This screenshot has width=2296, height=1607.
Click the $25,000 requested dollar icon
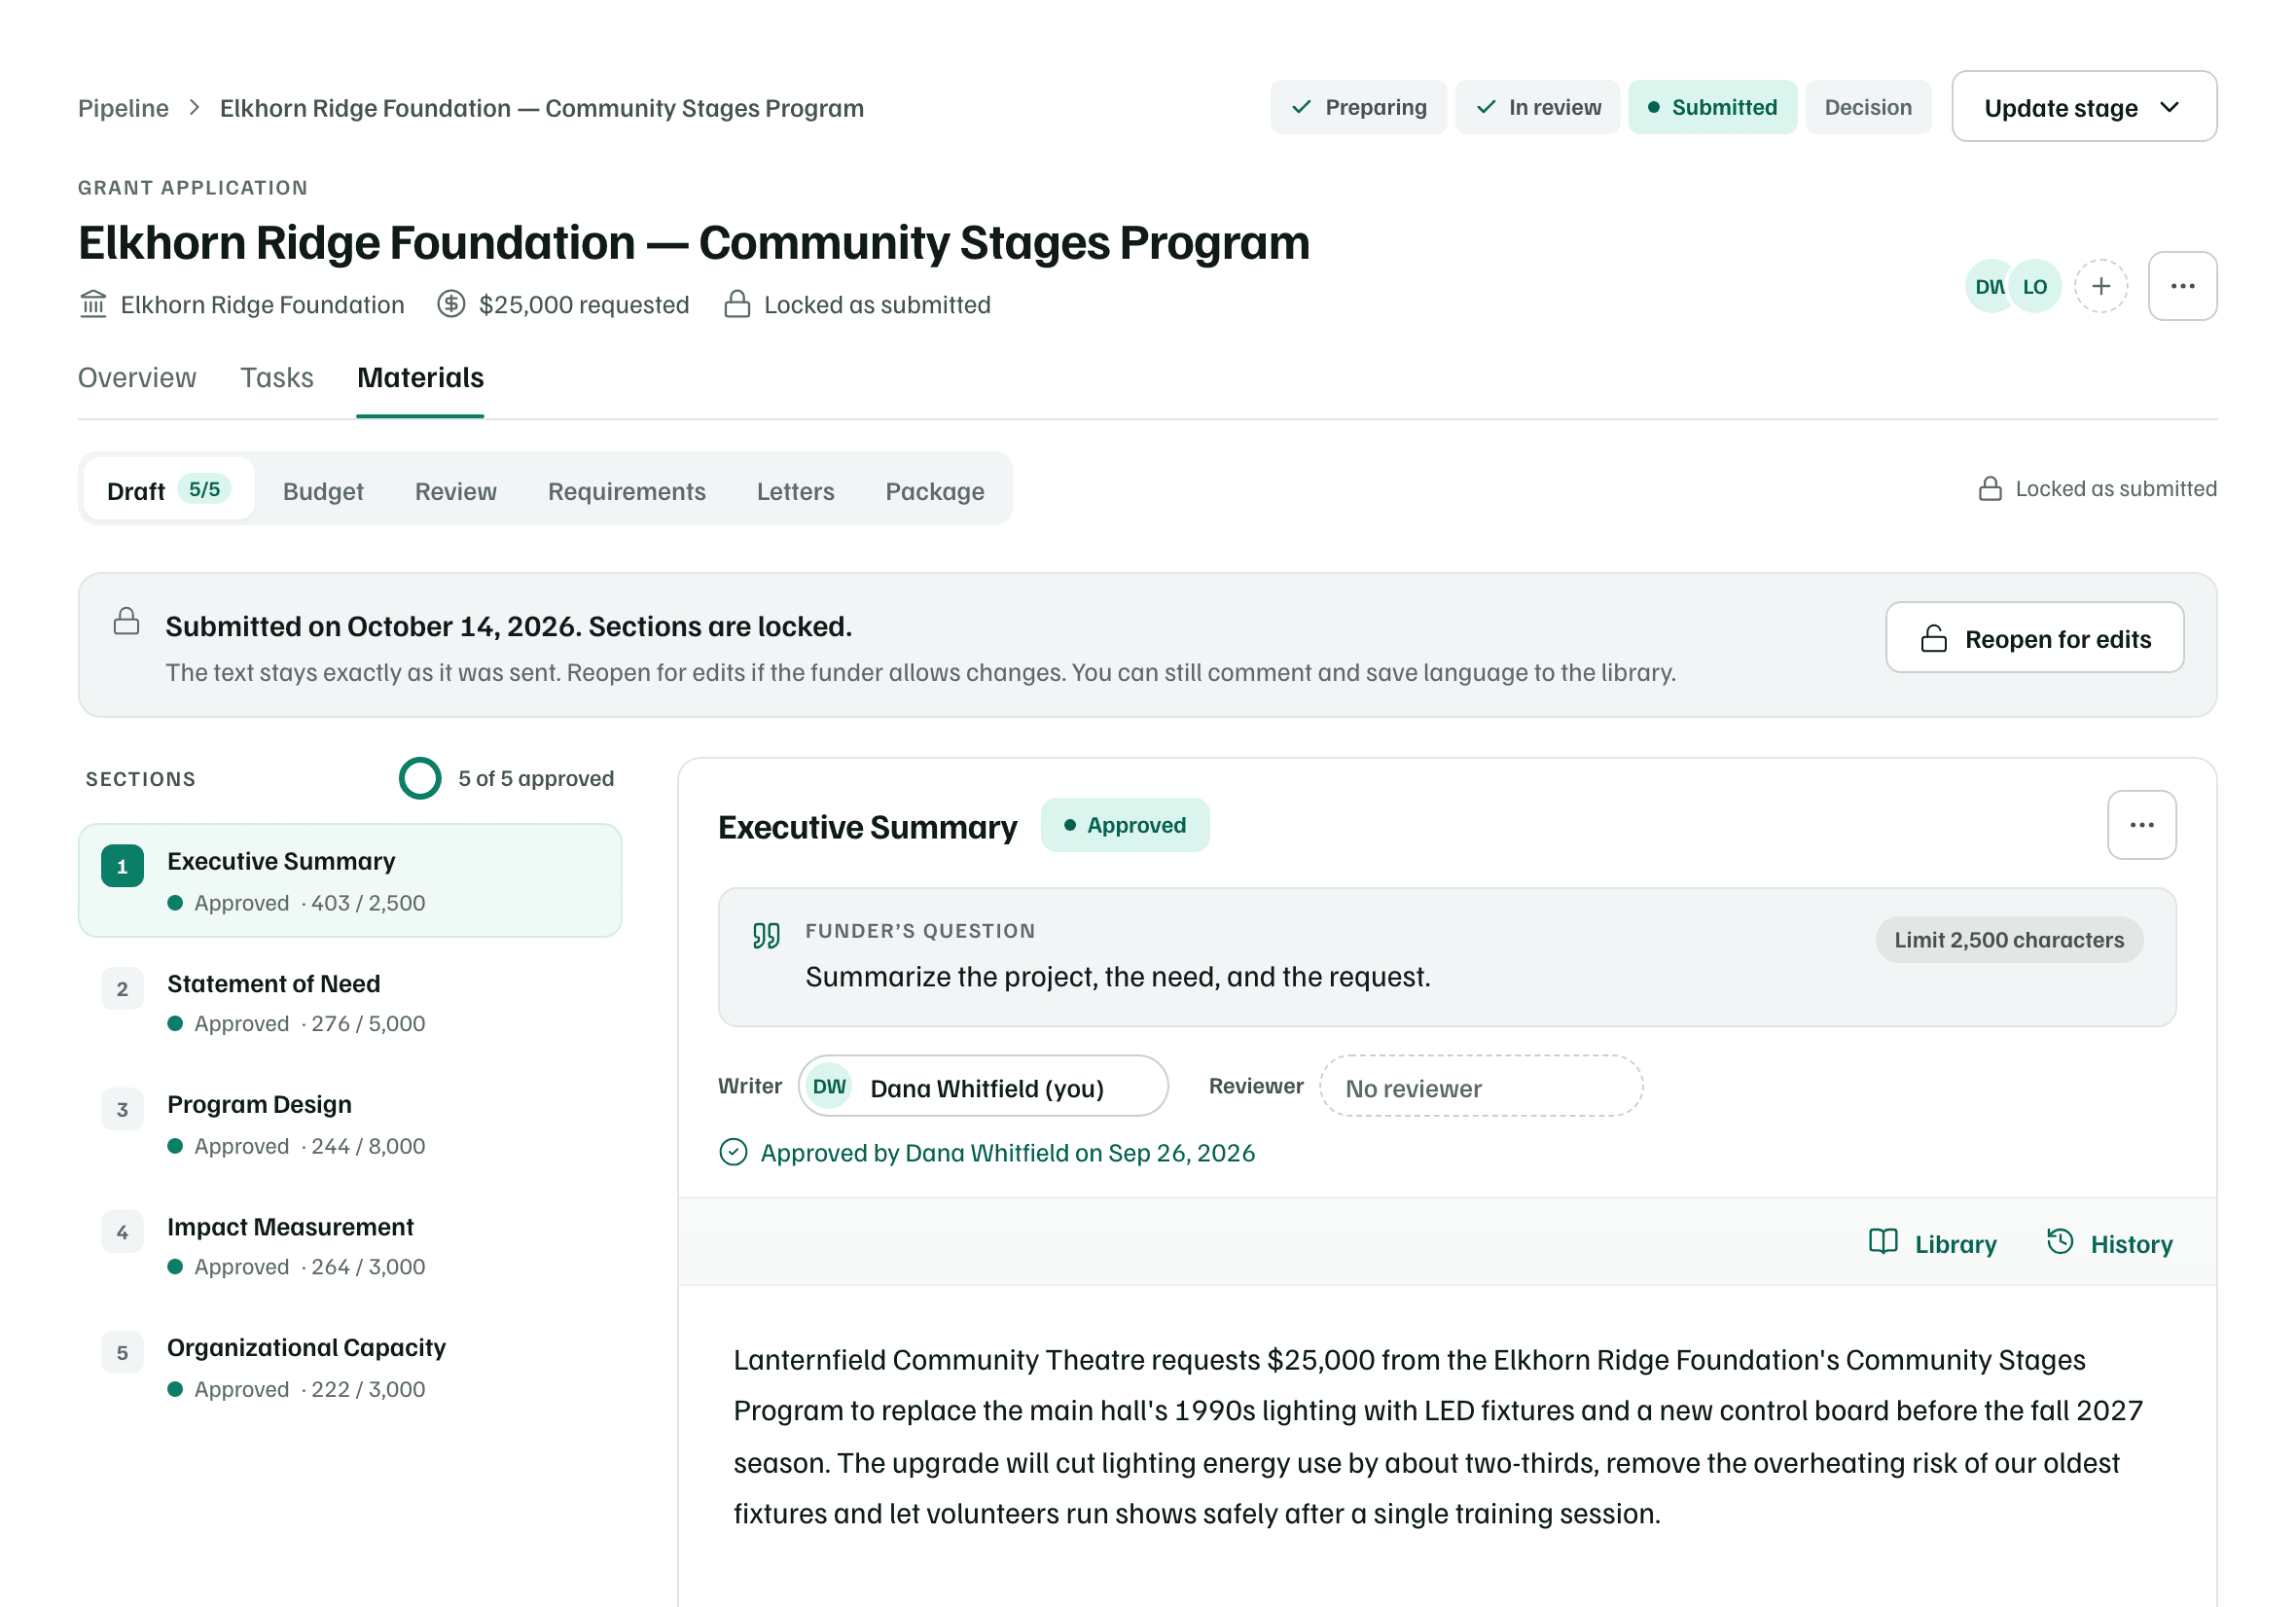pos(451,304)
